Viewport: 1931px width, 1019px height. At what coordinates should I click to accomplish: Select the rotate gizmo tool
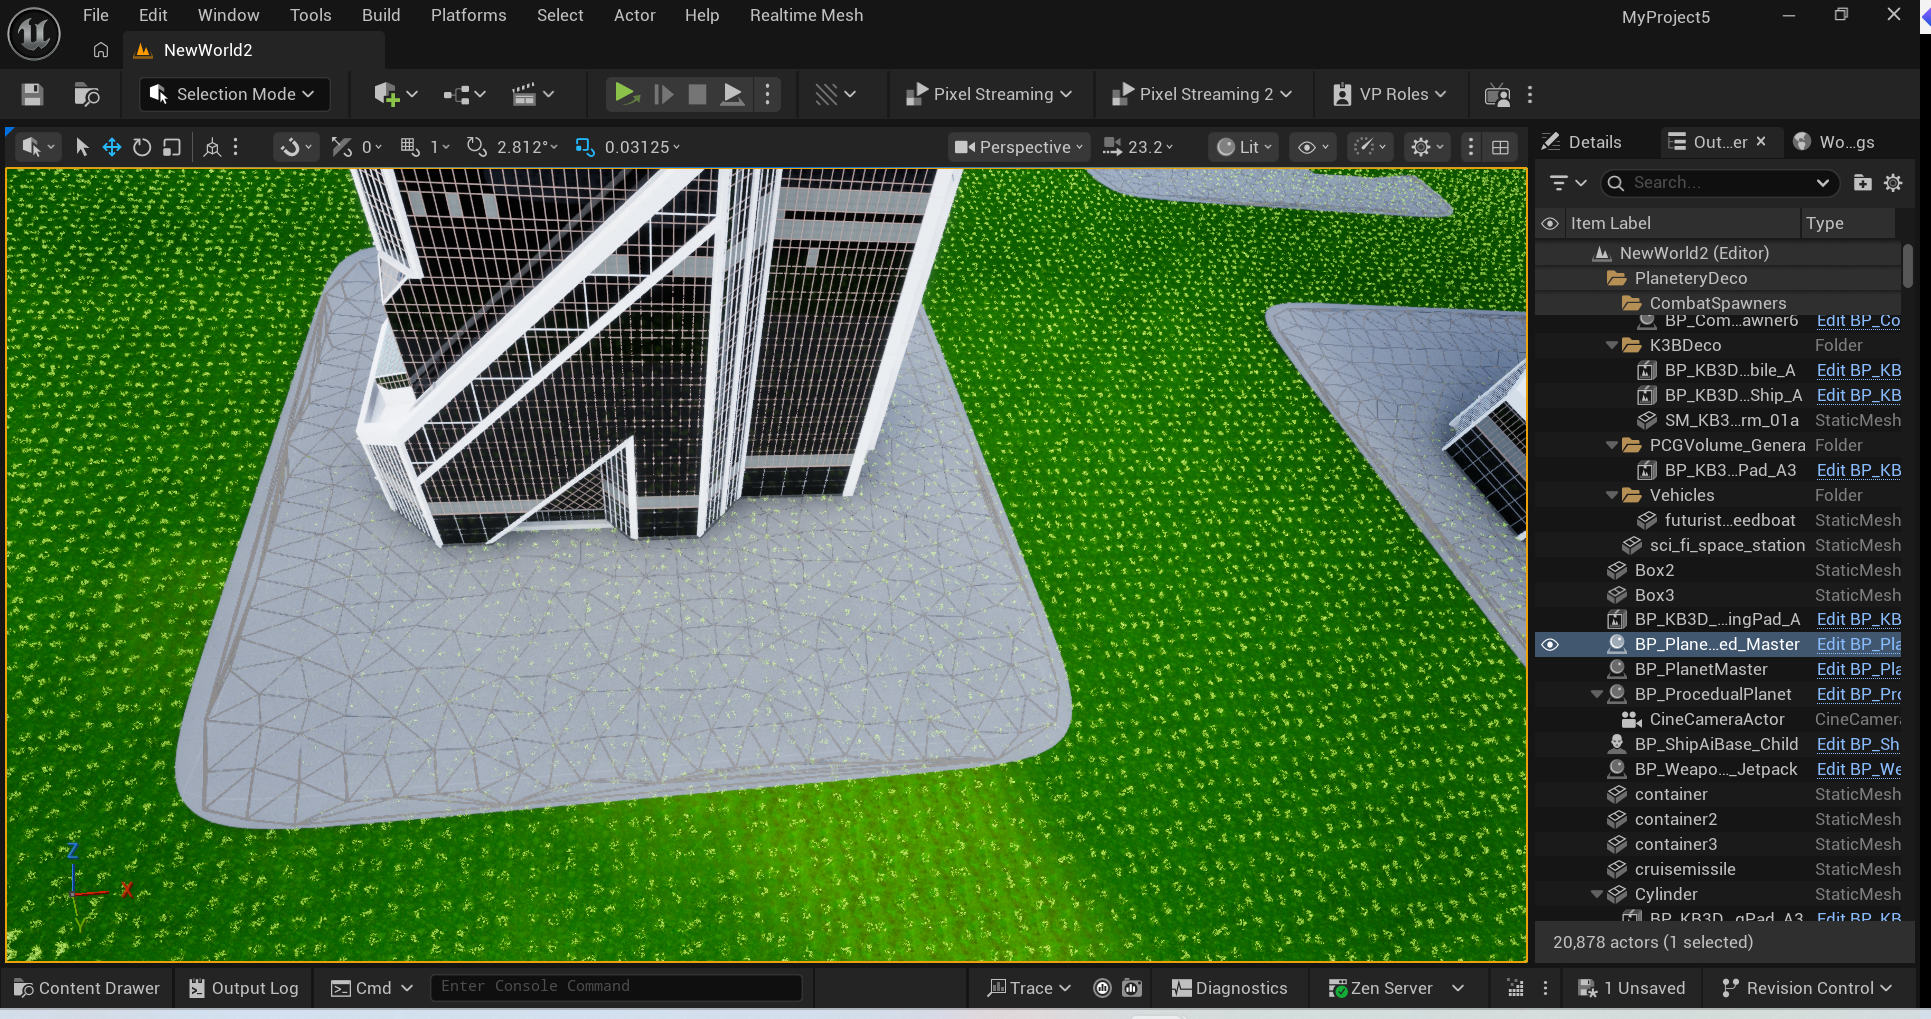(x=142, y=147)
